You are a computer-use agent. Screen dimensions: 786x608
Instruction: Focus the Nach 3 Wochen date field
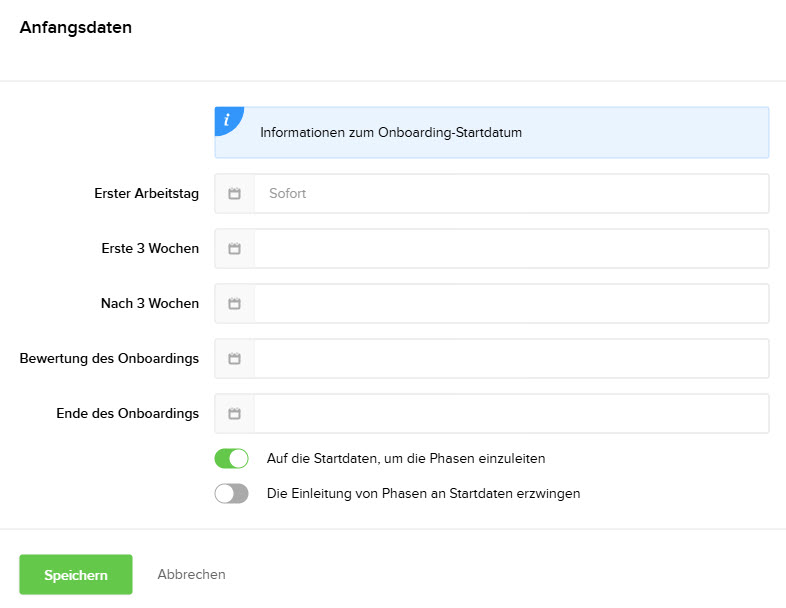511,304
